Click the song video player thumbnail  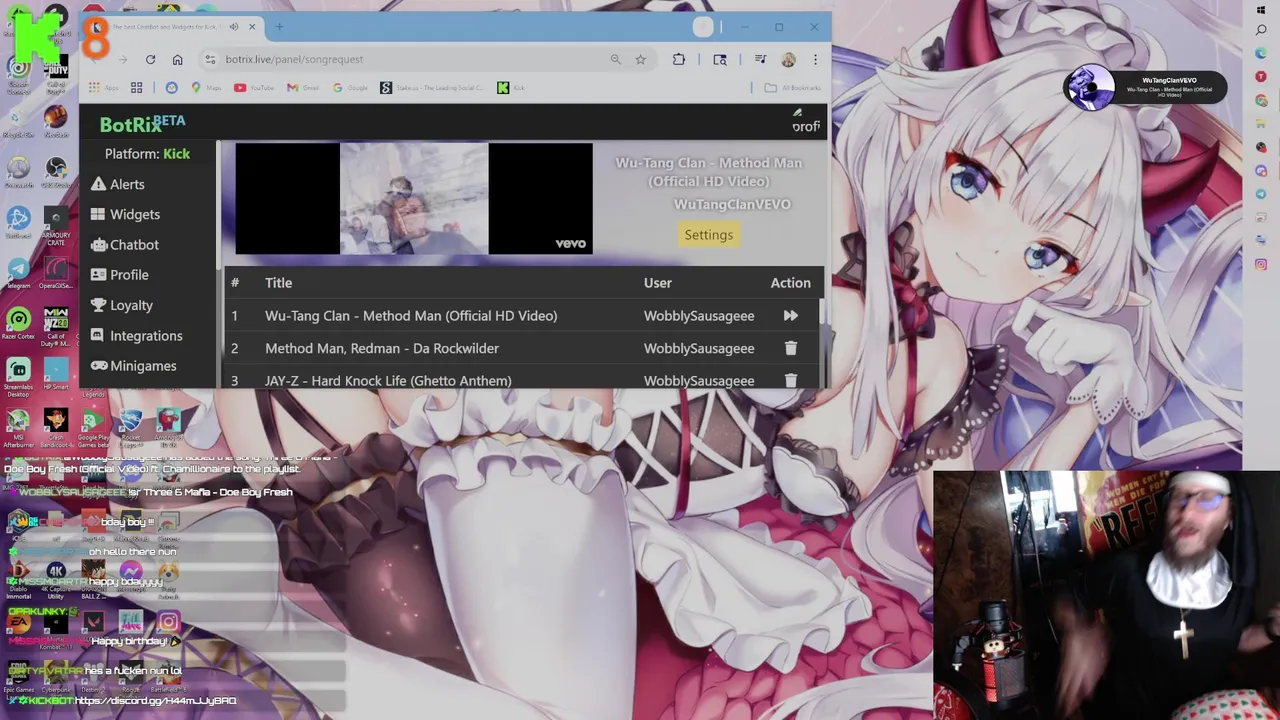(414, 199)
